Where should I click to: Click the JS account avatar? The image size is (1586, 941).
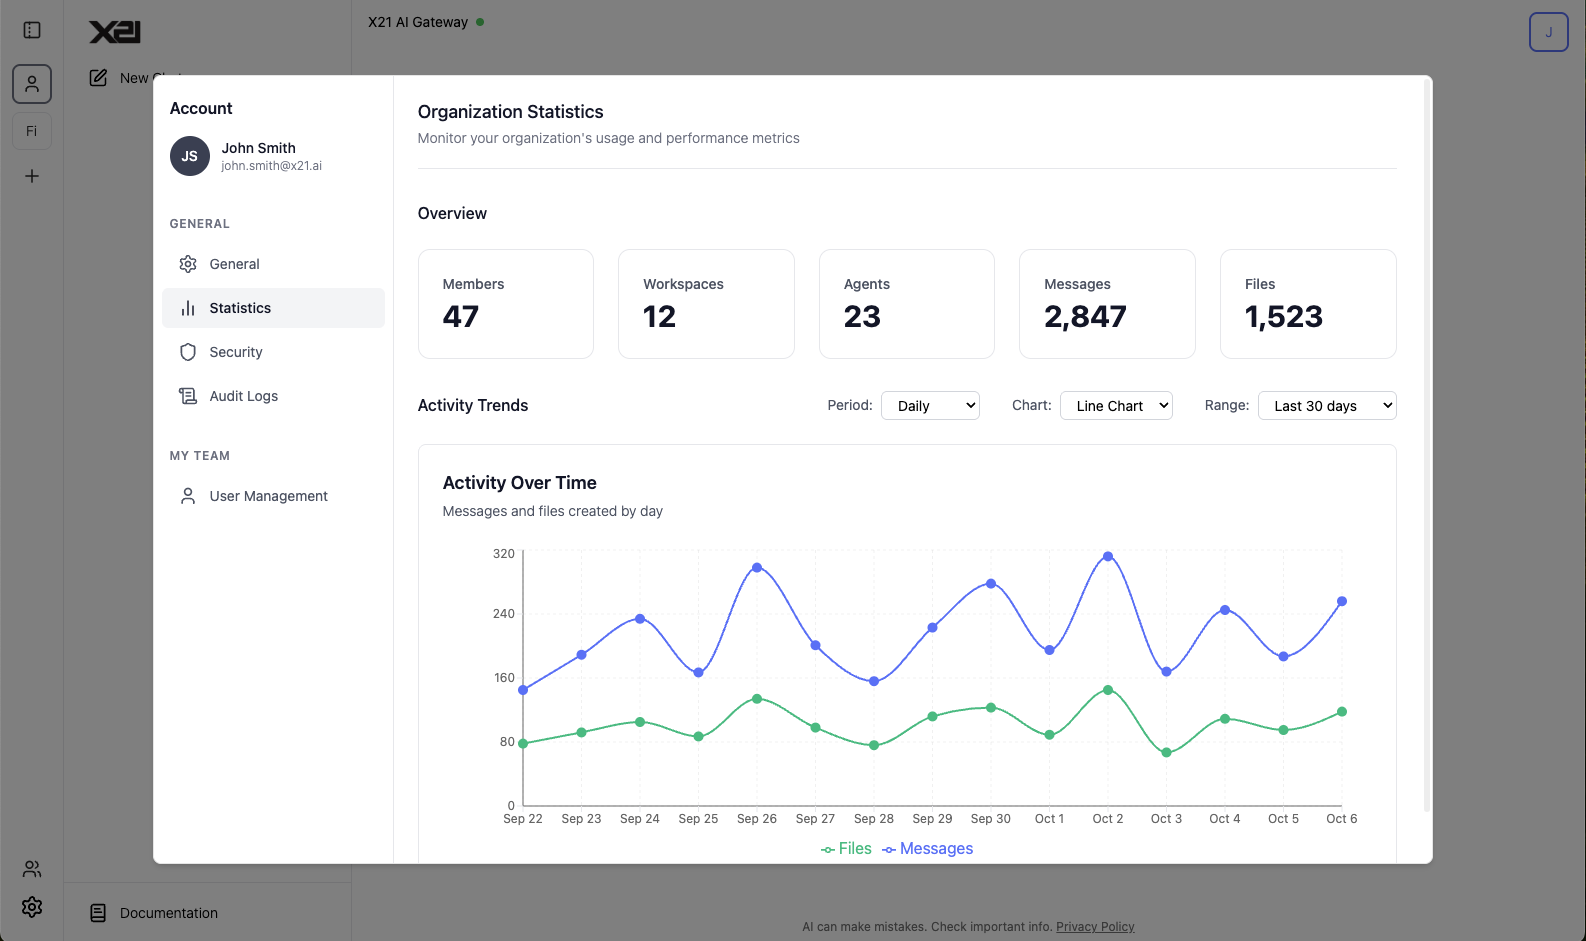tap(190, 156)
